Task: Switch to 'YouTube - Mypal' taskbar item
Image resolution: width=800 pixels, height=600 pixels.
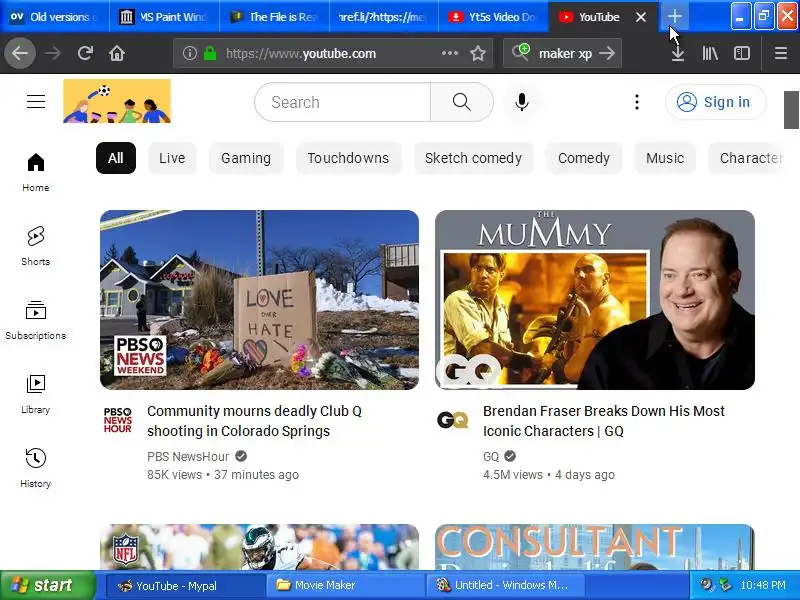Action: [x=186, y=585]
